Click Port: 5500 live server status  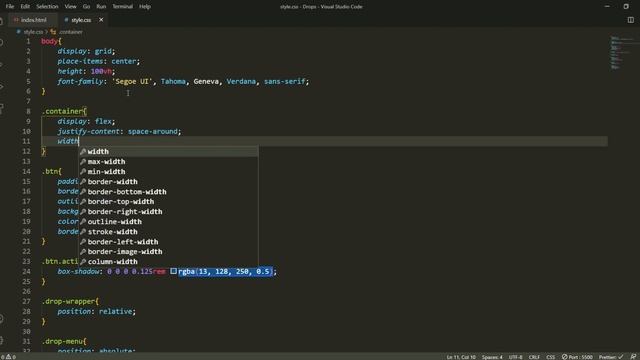577,357
